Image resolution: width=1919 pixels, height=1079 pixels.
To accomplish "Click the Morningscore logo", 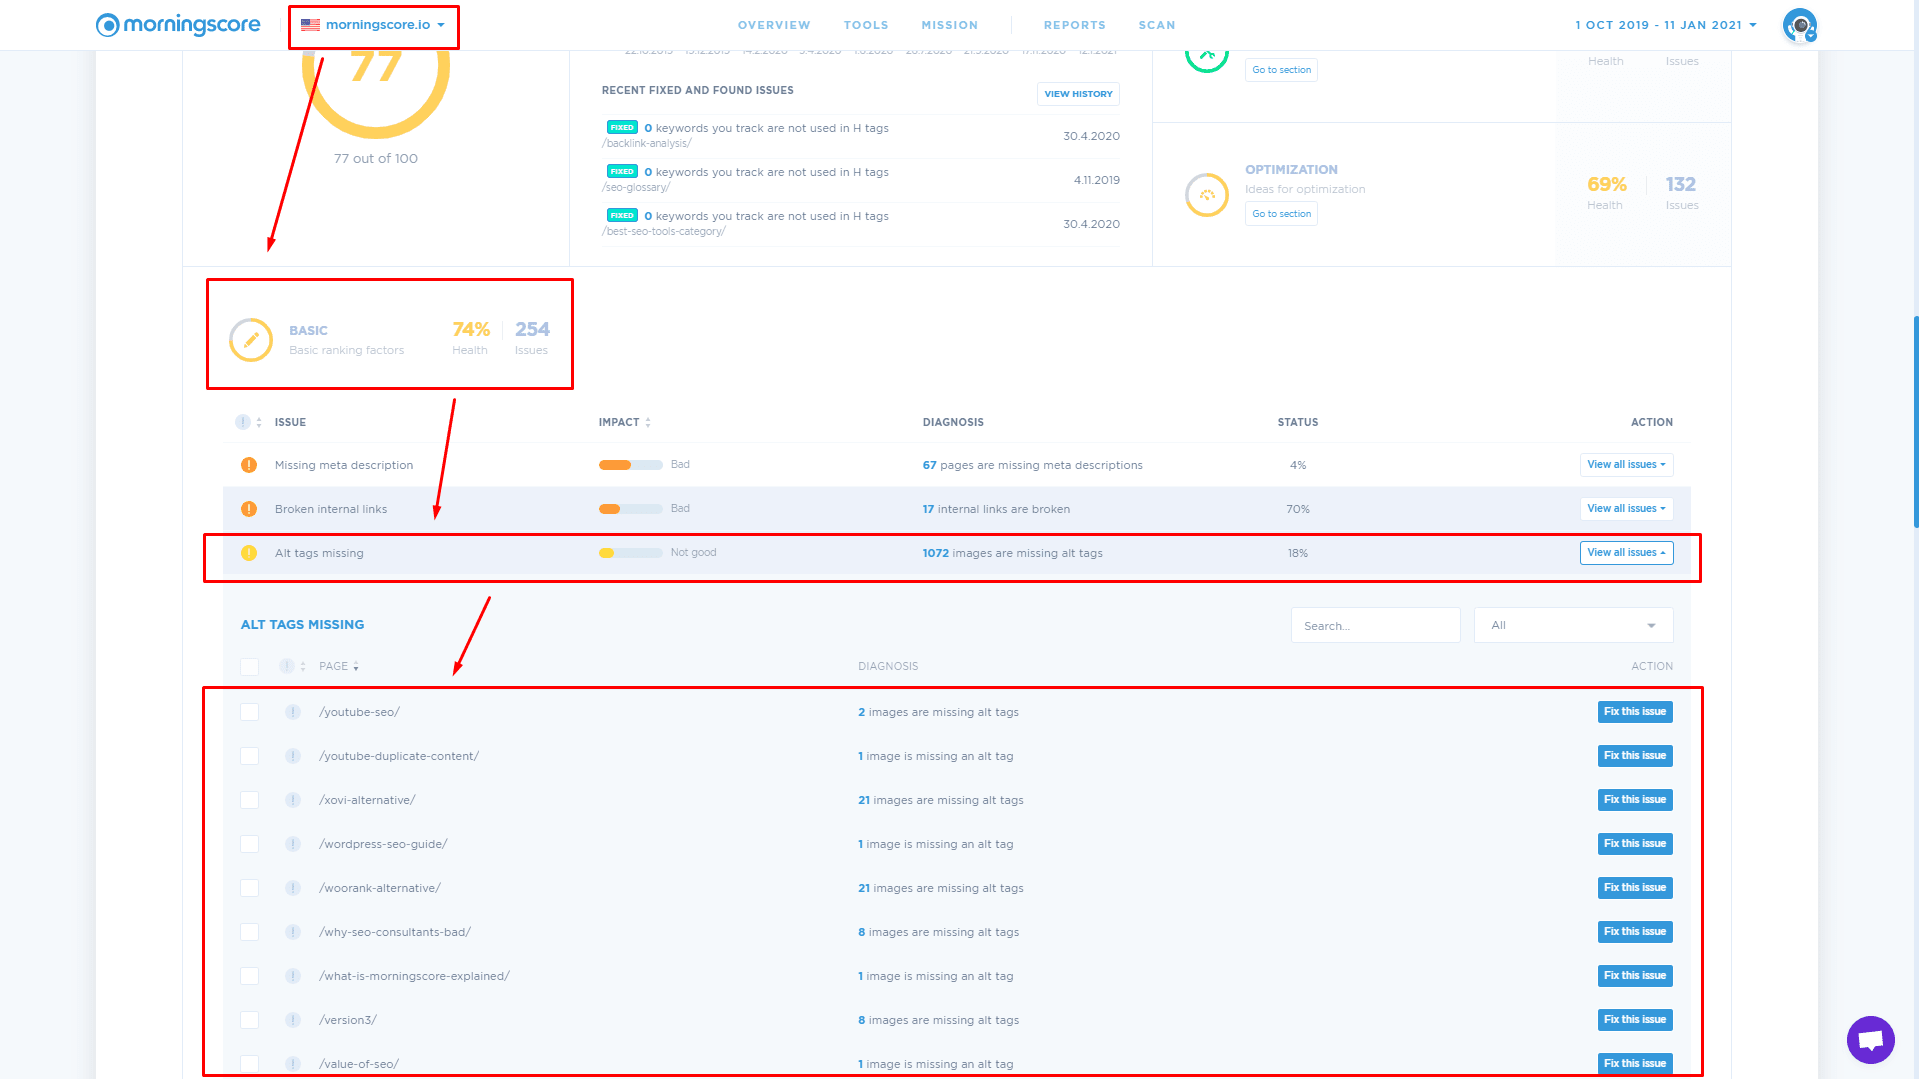I will [178, 25].
